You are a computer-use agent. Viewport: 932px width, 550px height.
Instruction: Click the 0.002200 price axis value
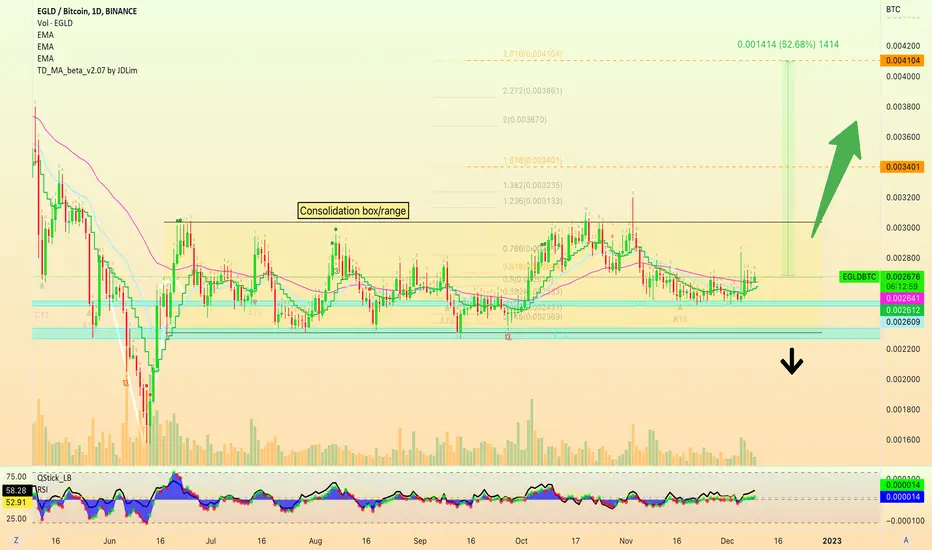[903, 349]
